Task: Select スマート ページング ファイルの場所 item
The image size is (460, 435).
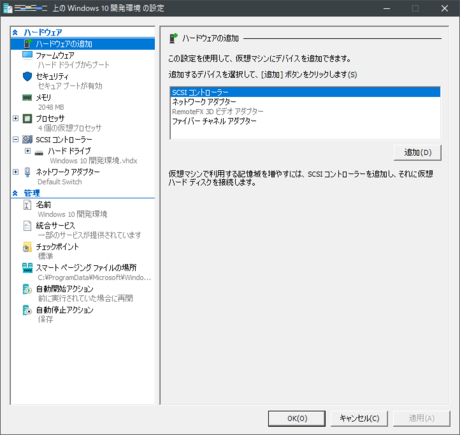Action: pos(86,268)
